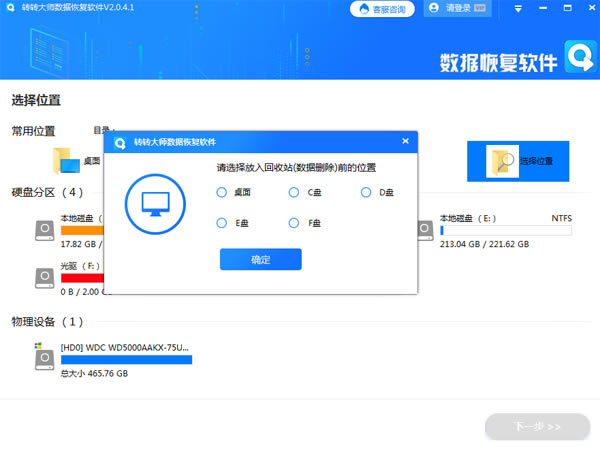Click the NTFS label
This screenshot has height=452, width=600.
(x=561, y=218)
